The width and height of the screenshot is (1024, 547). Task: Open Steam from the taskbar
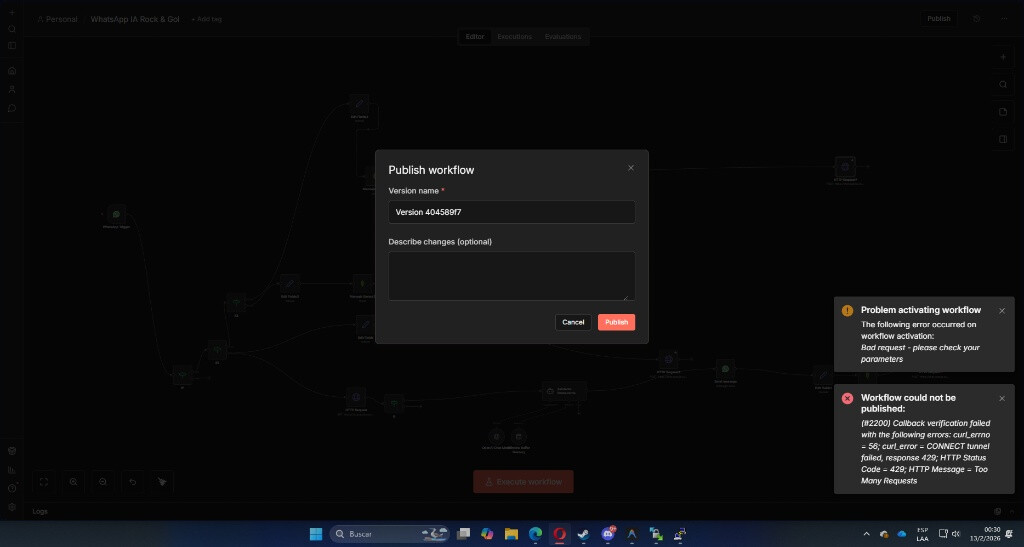[584, 534]
